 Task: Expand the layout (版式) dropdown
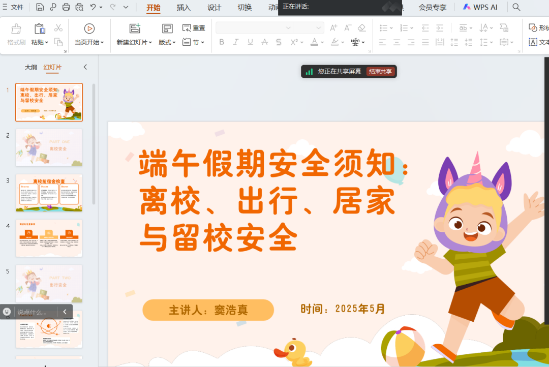[x=167, y=42]
